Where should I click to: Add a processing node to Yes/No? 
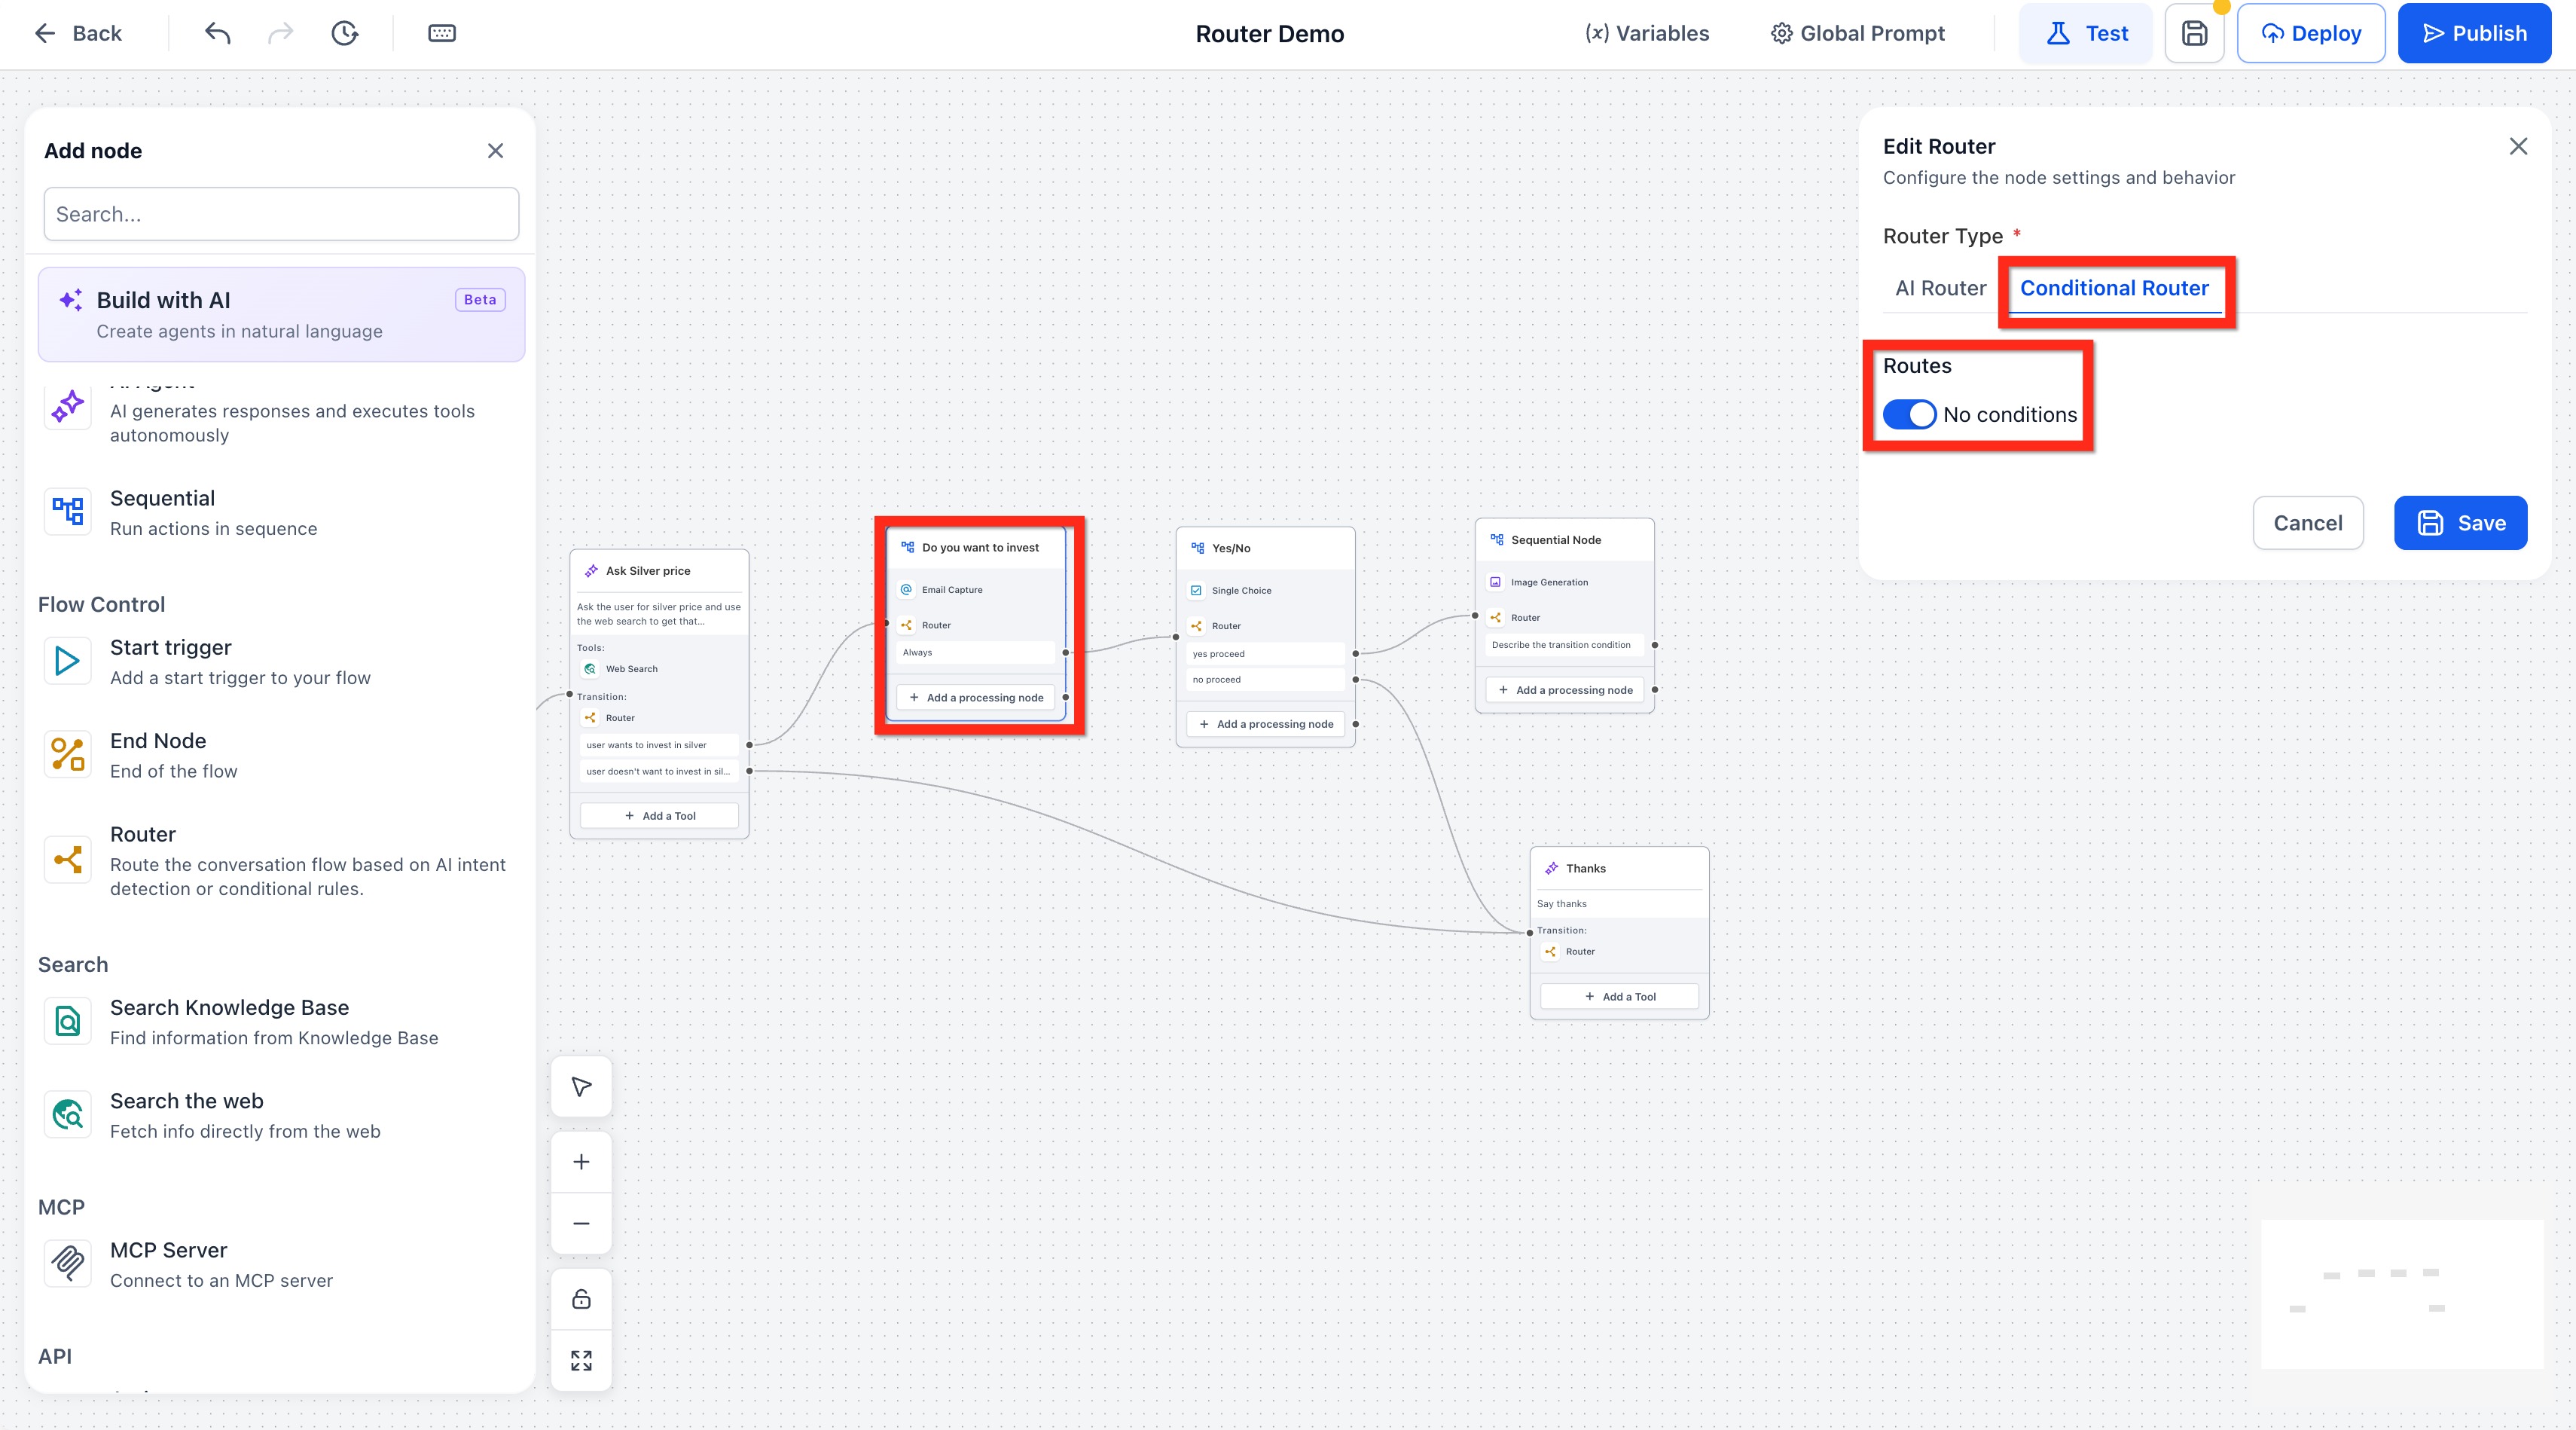coord(1265,724)
